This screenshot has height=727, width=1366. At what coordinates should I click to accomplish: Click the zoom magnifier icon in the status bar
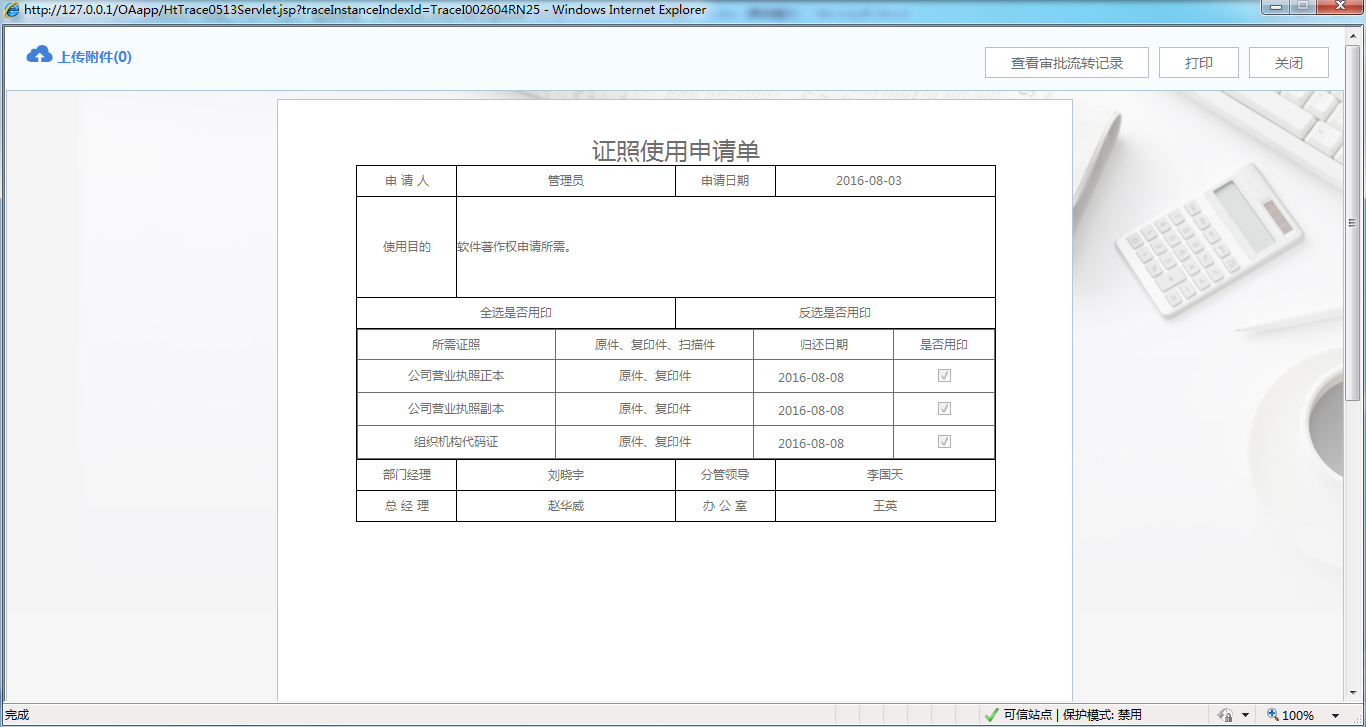(1274, 714)
